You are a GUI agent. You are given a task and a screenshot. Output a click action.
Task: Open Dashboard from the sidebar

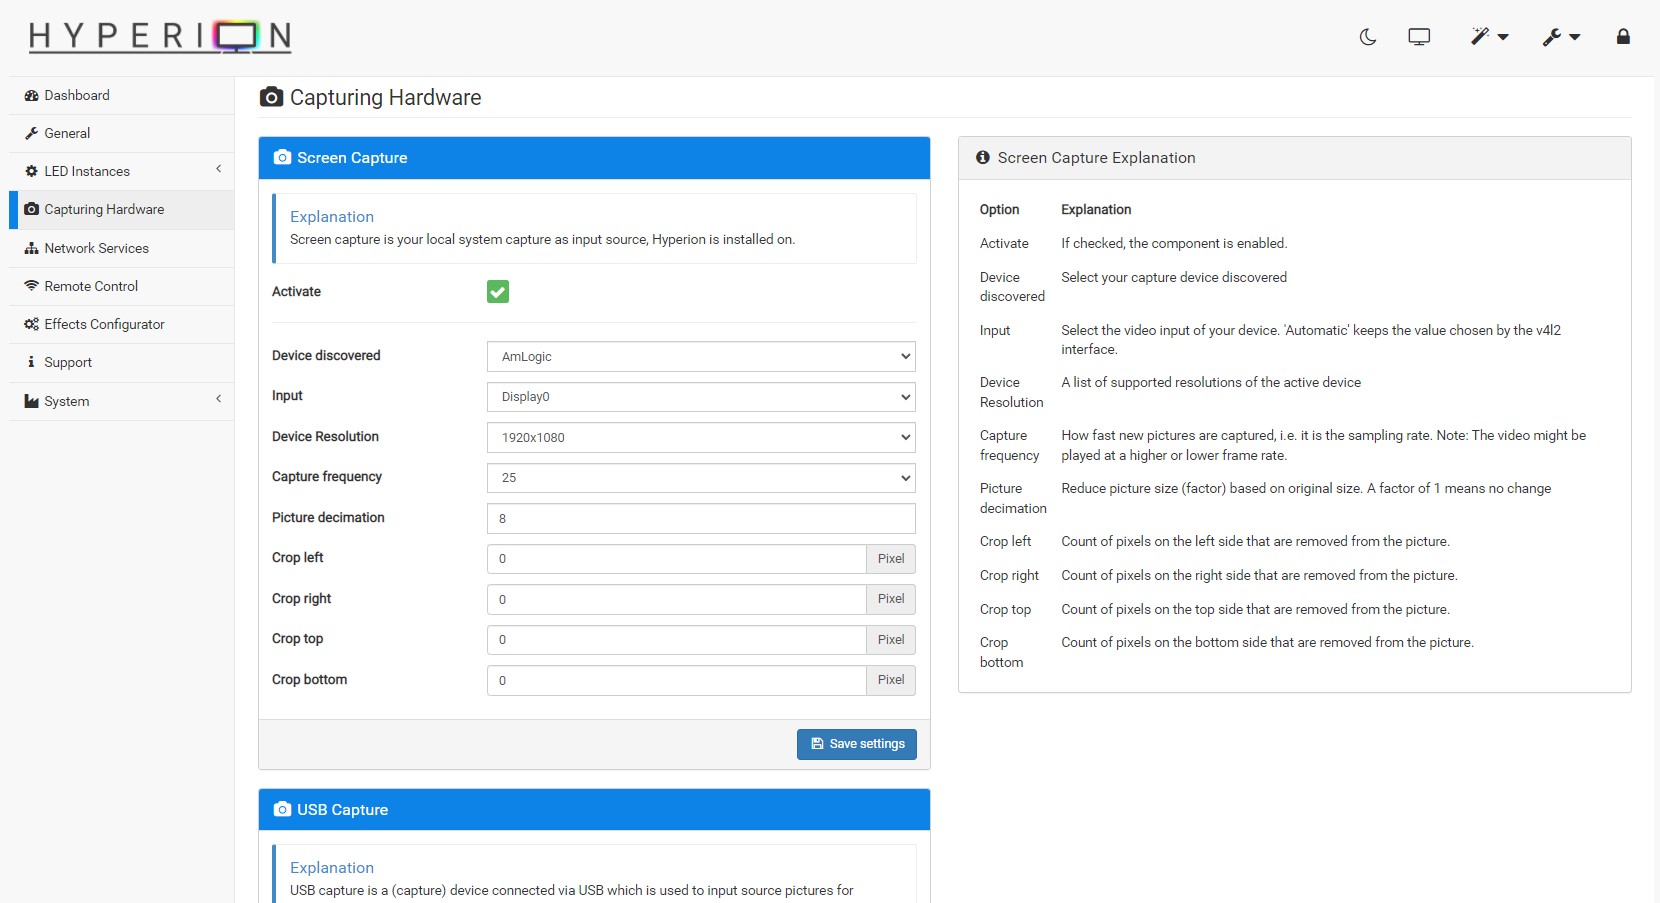[x=77, y=95]
